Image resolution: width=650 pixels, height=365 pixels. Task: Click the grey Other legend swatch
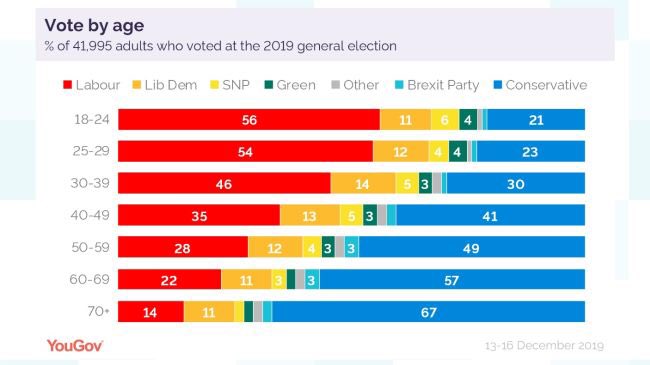pos(335,85)
